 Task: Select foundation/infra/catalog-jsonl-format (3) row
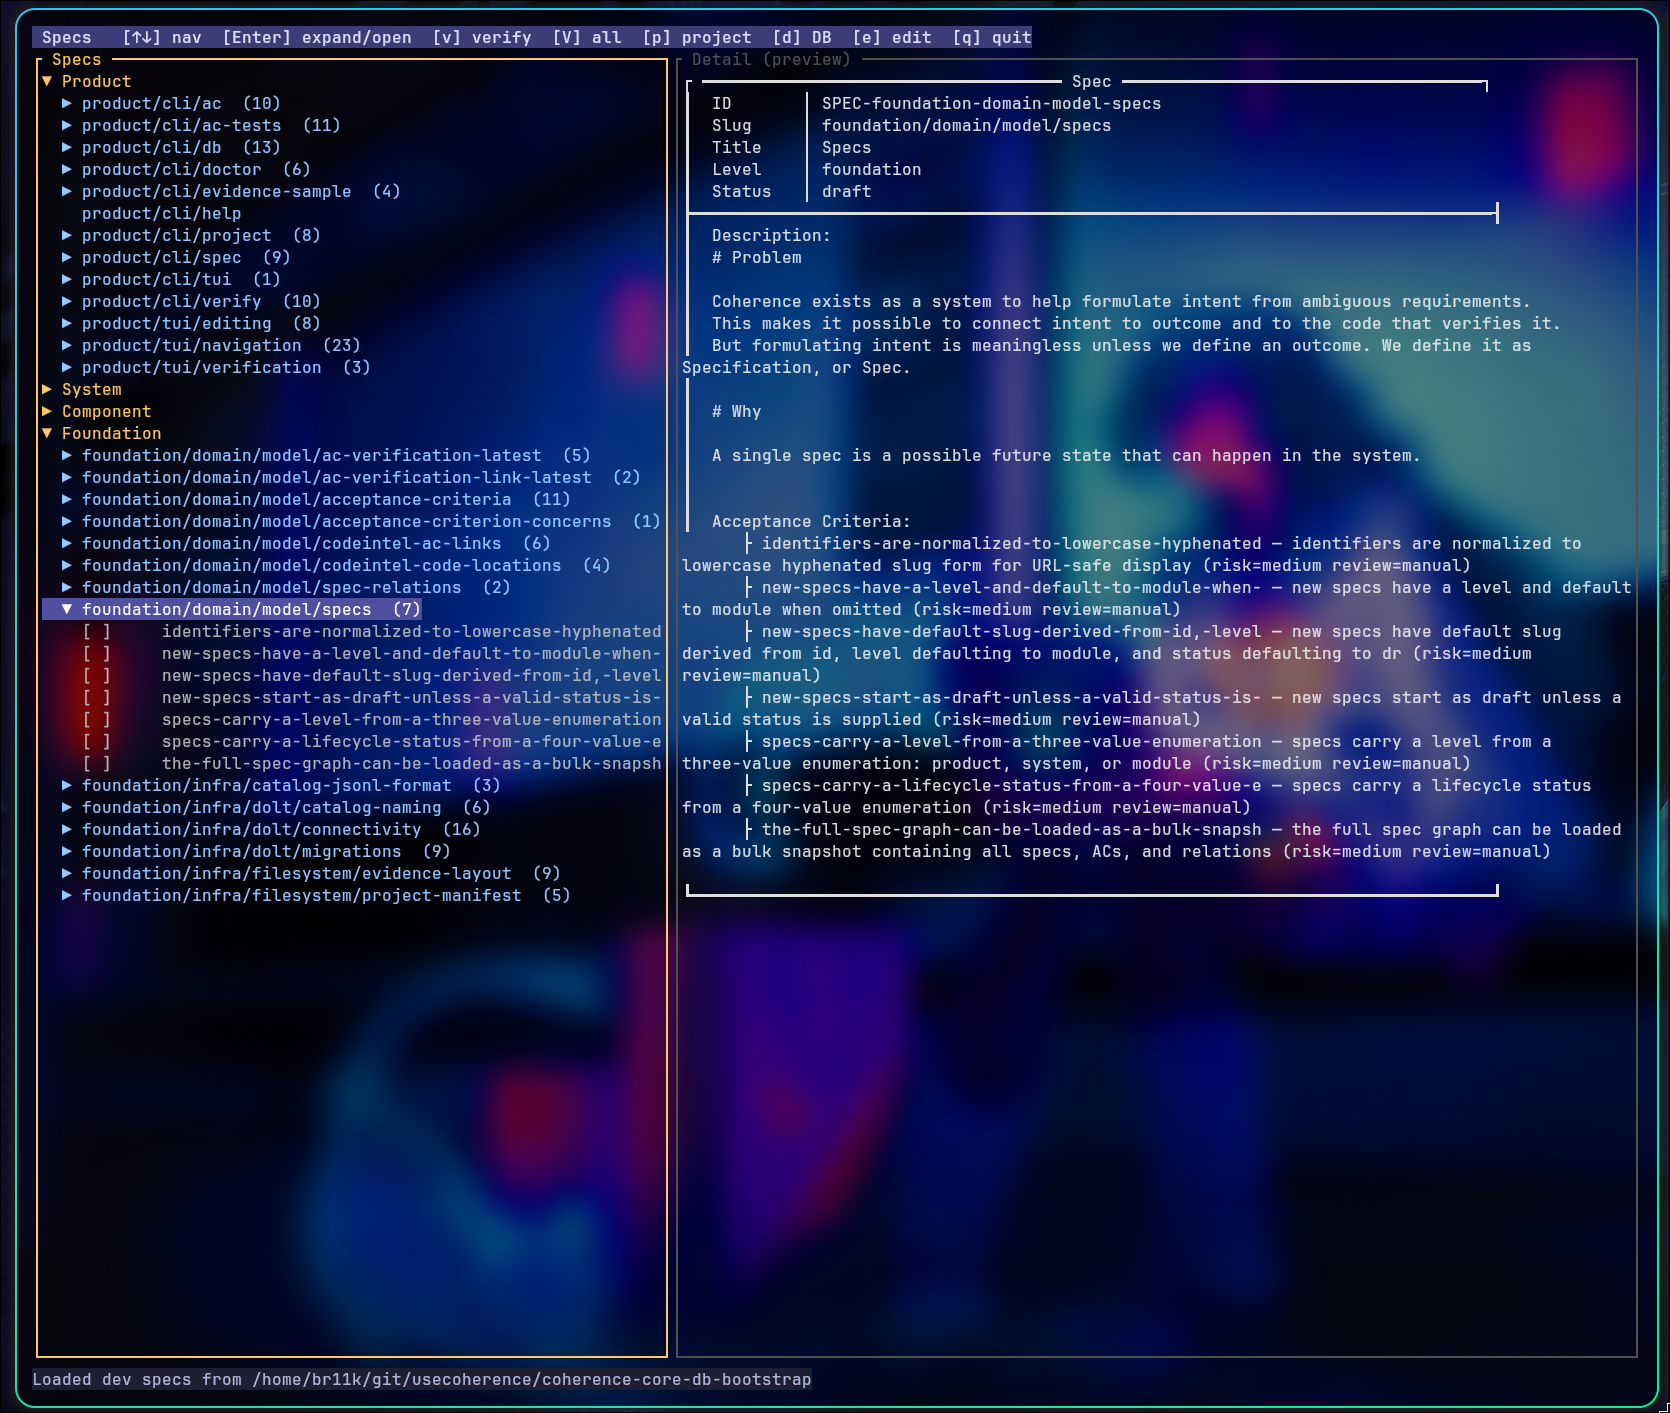coord(281,785)
